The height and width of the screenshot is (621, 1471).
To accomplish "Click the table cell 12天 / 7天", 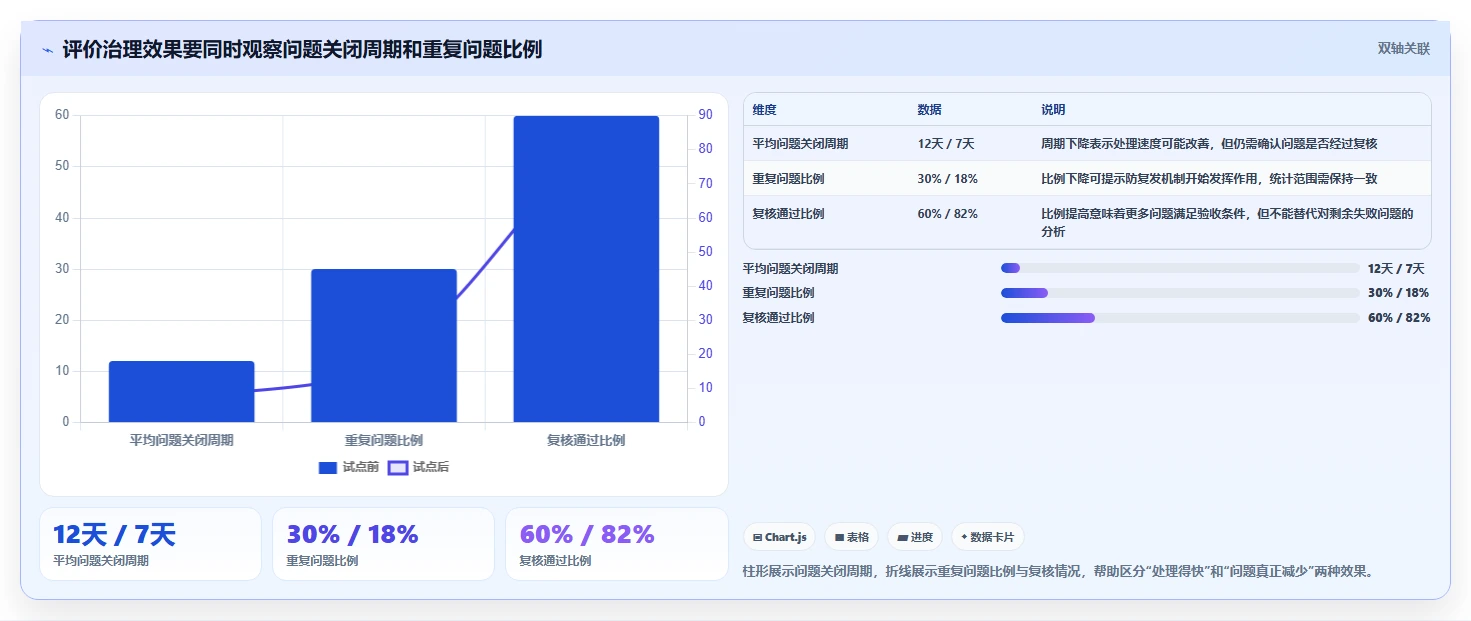I will tap(946, 144).
